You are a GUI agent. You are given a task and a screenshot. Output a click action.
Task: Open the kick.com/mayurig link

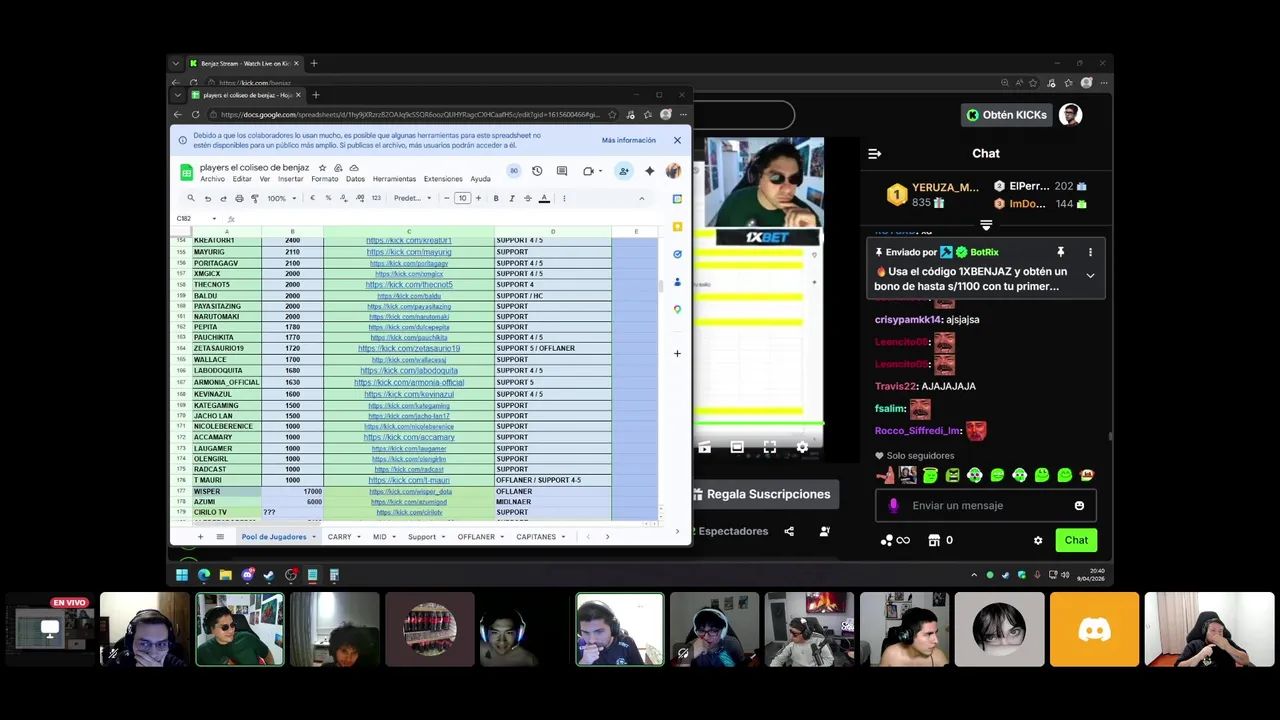tap(409, 252)
